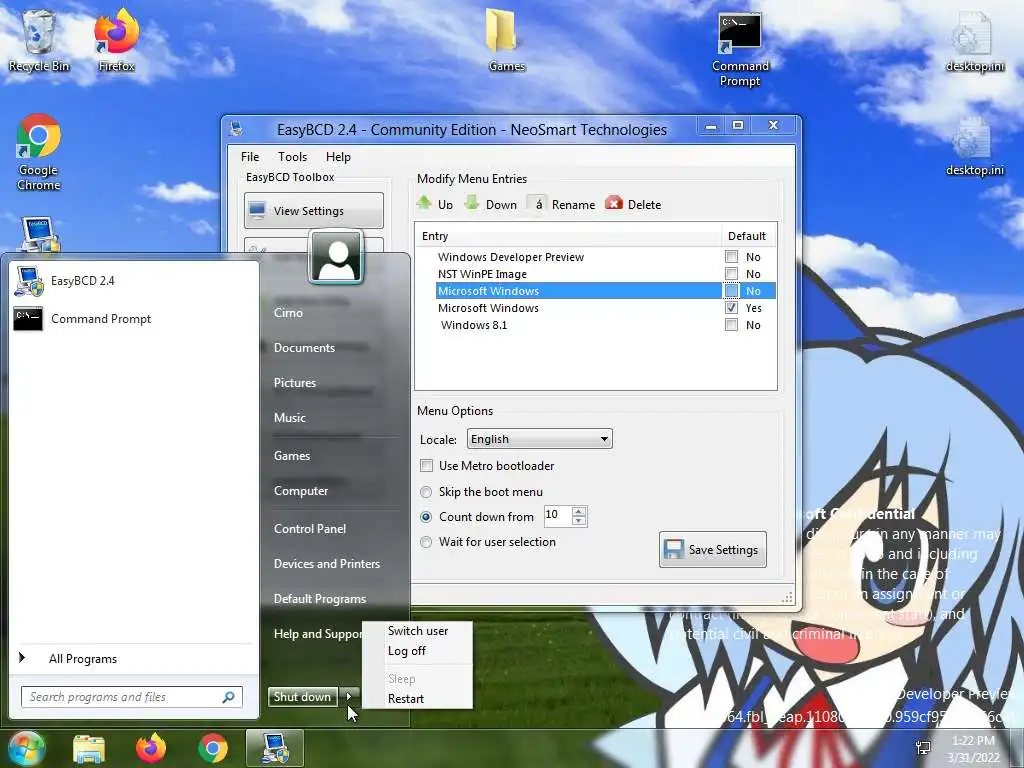This screenshot has width=1024, height=768.
Task: Open Documents from Start menu
Action: click(x=304, y=347)
